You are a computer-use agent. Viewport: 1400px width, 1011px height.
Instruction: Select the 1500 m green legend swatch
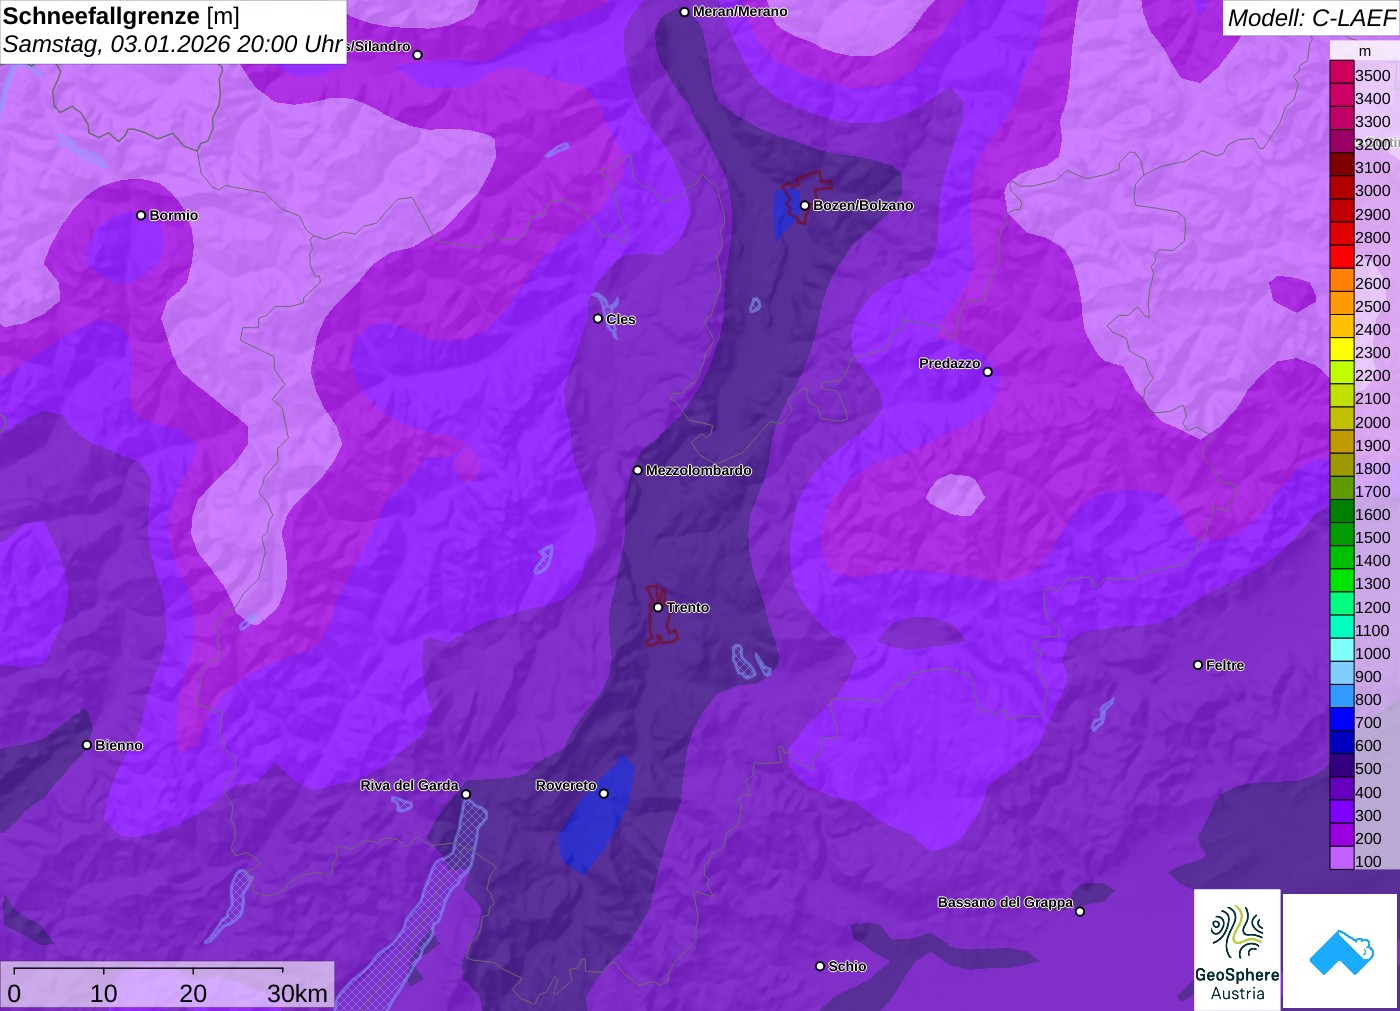pyautogui.click(x=1341, y=535)
